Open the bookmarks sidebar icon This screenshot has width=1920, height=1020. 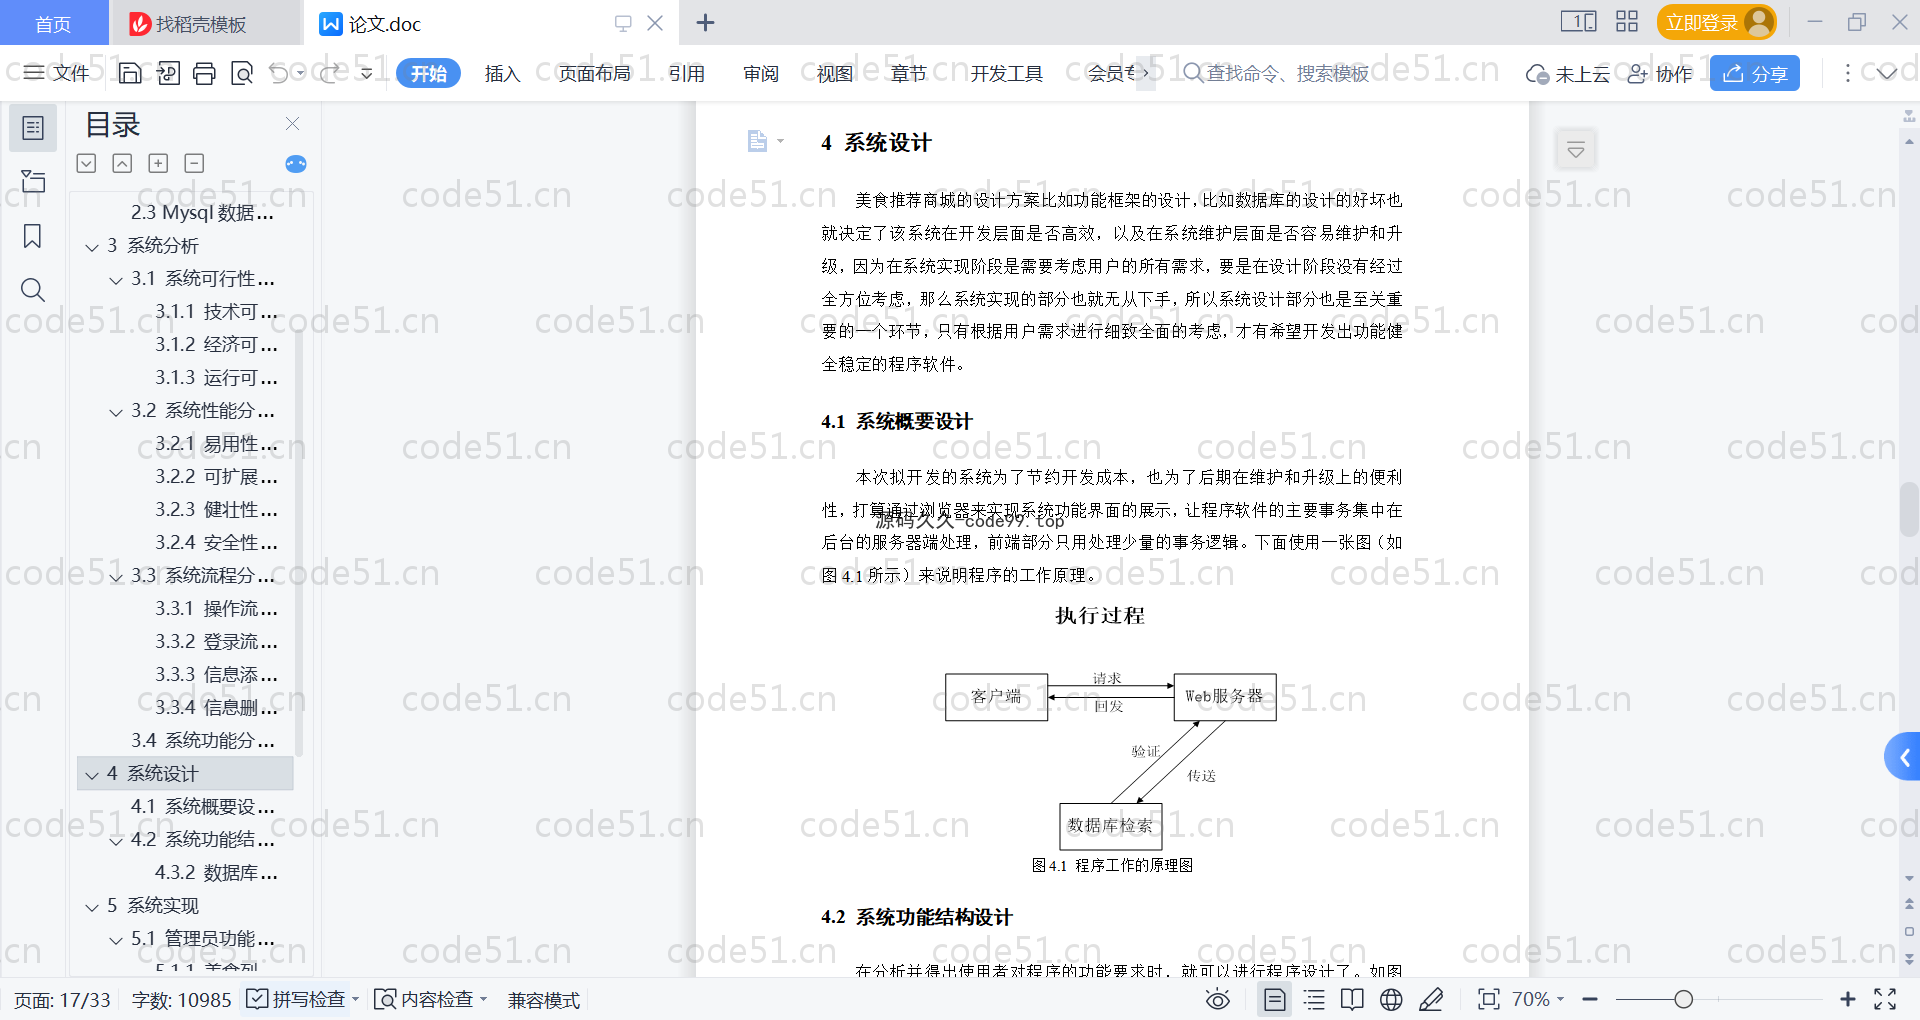(x=33, y=236)
